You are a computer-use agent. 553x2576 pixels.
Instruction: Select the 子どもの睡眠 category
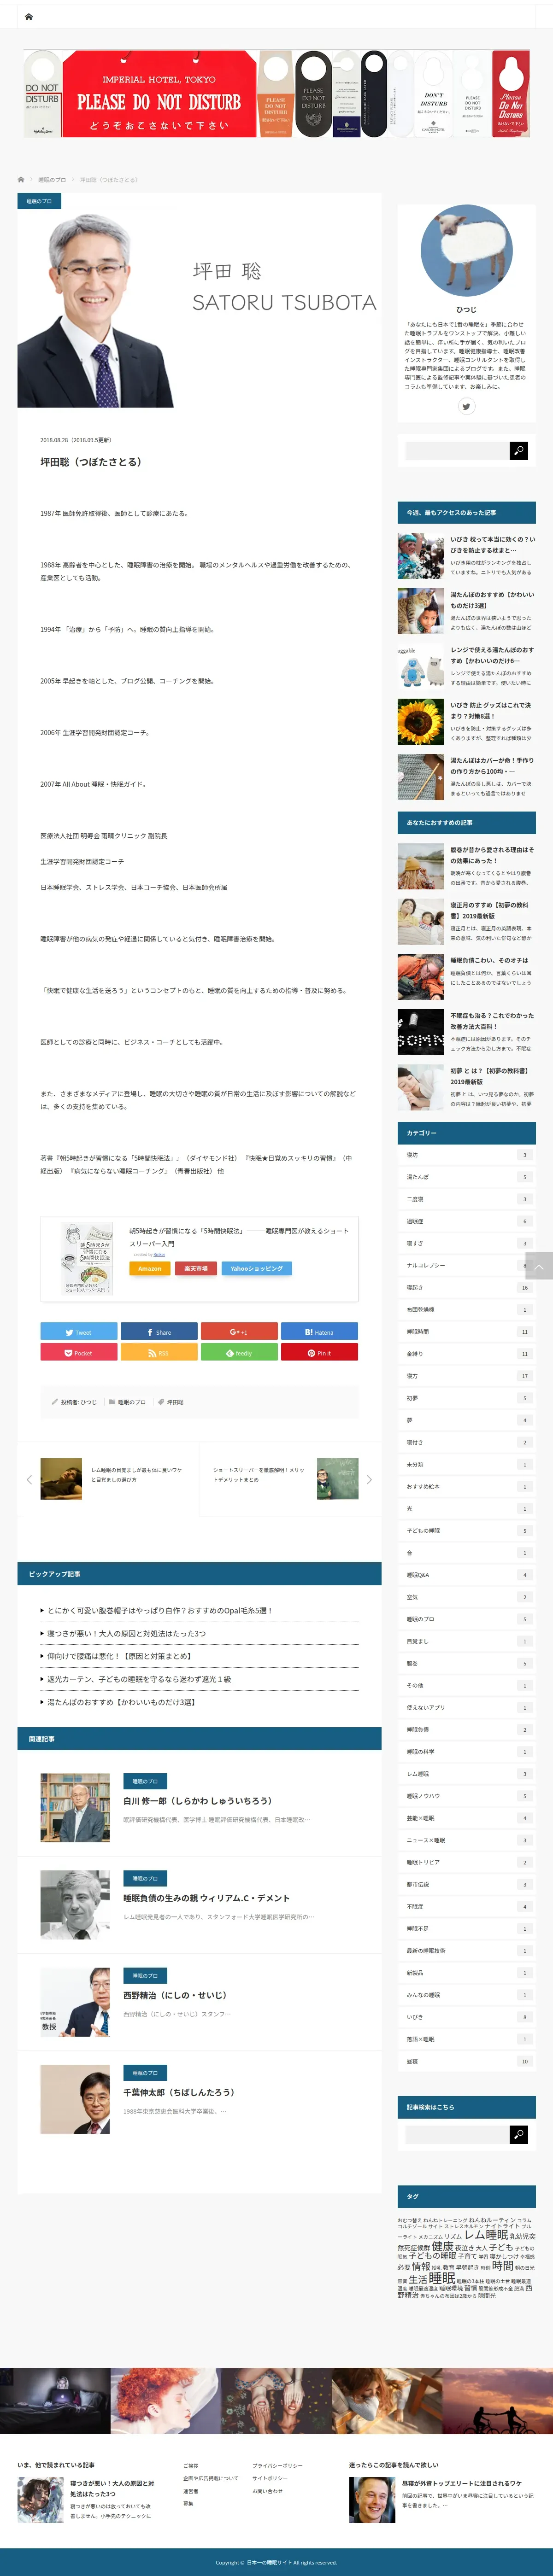point(466,1531)
